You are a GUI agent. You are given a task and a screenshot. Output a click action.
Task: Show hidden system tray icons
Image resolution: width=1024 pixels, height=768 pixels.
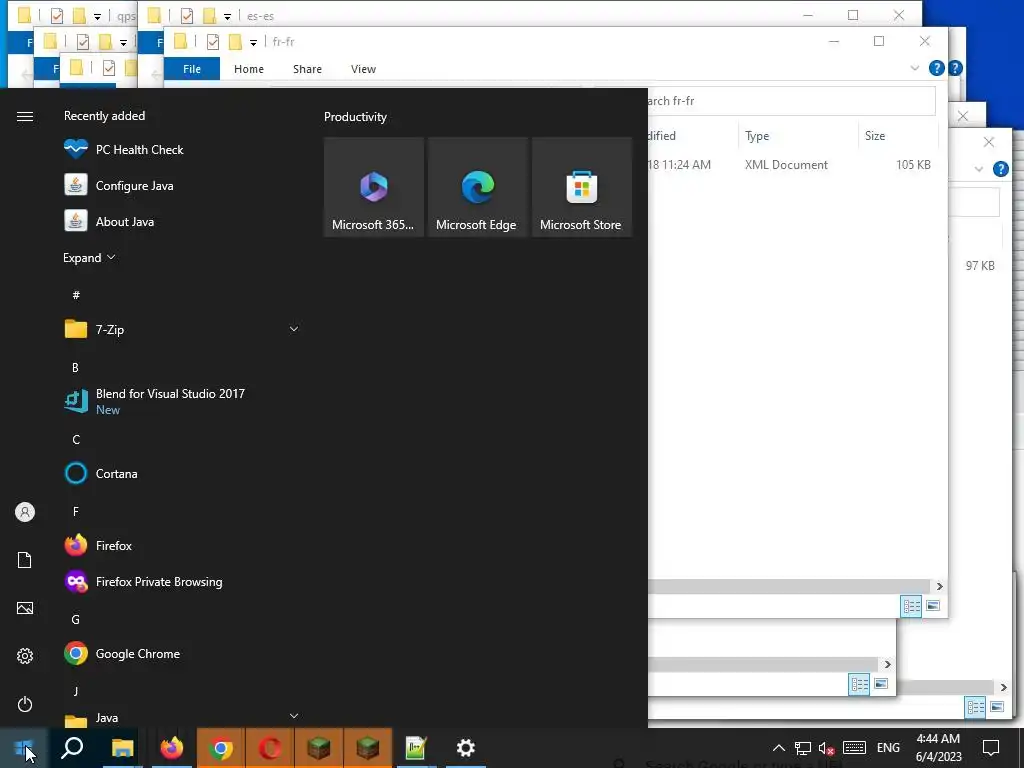click(x=778, y=748)
